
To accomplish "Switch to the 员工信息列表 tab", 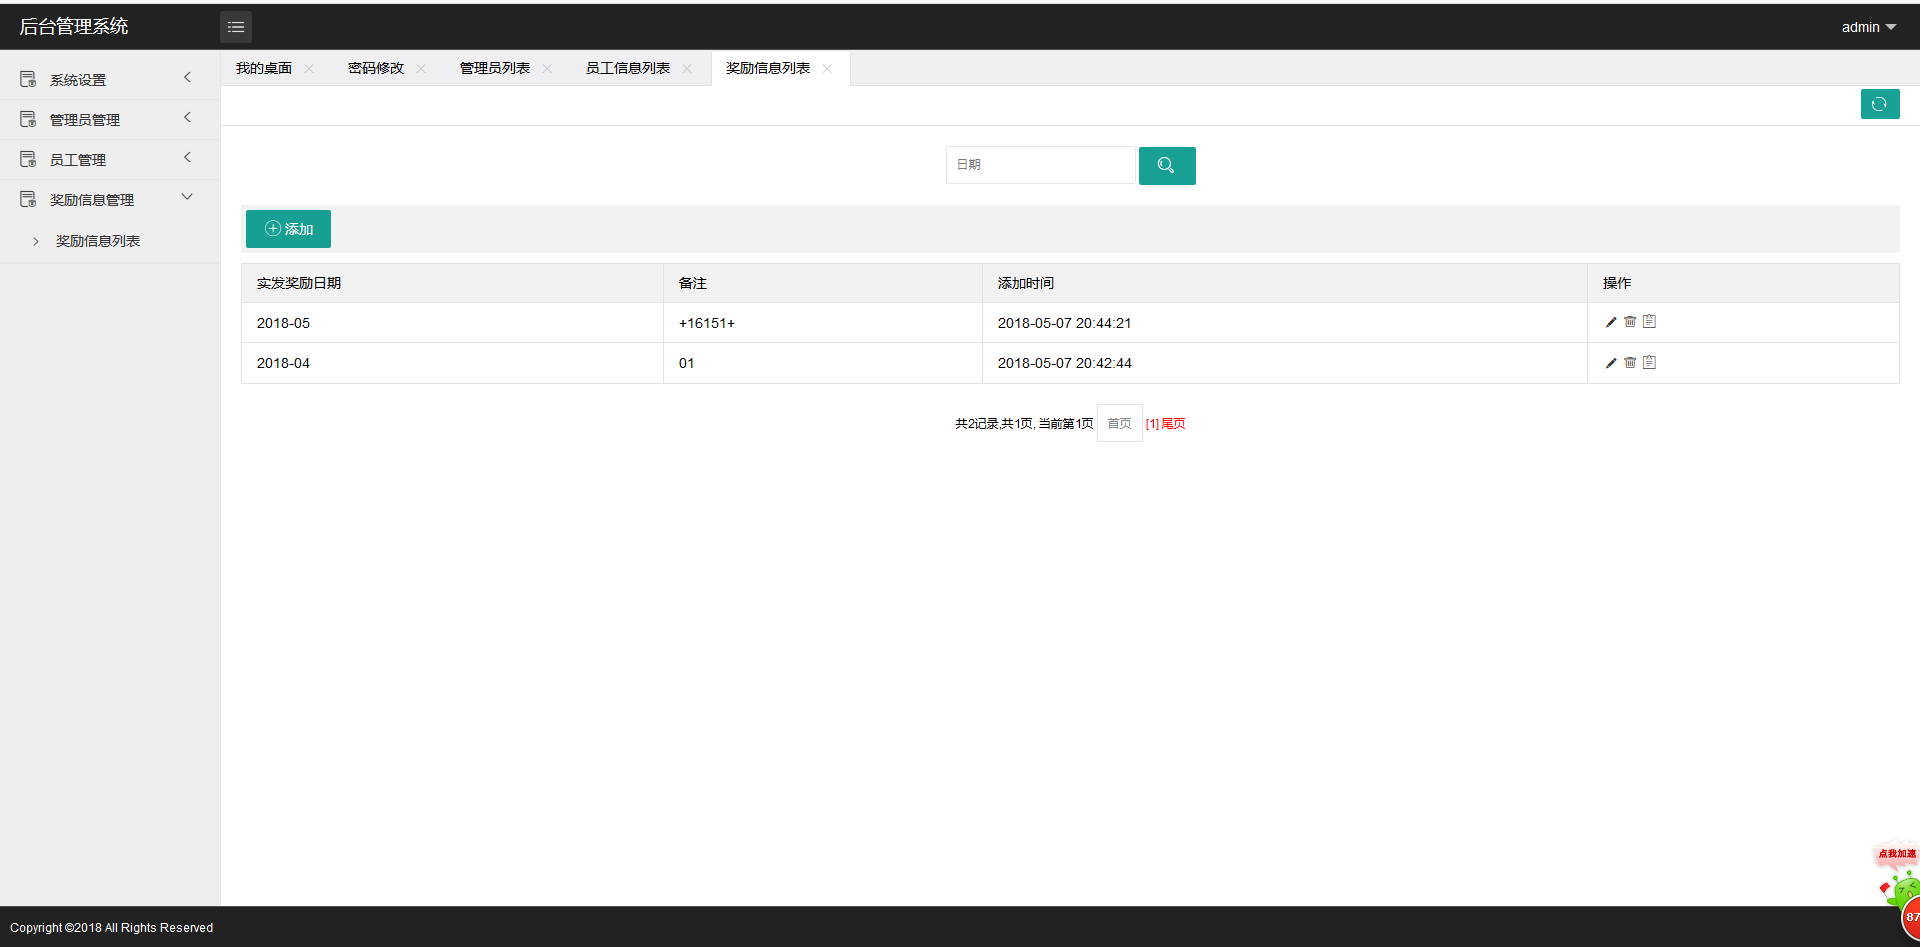I will pos(627,68).
